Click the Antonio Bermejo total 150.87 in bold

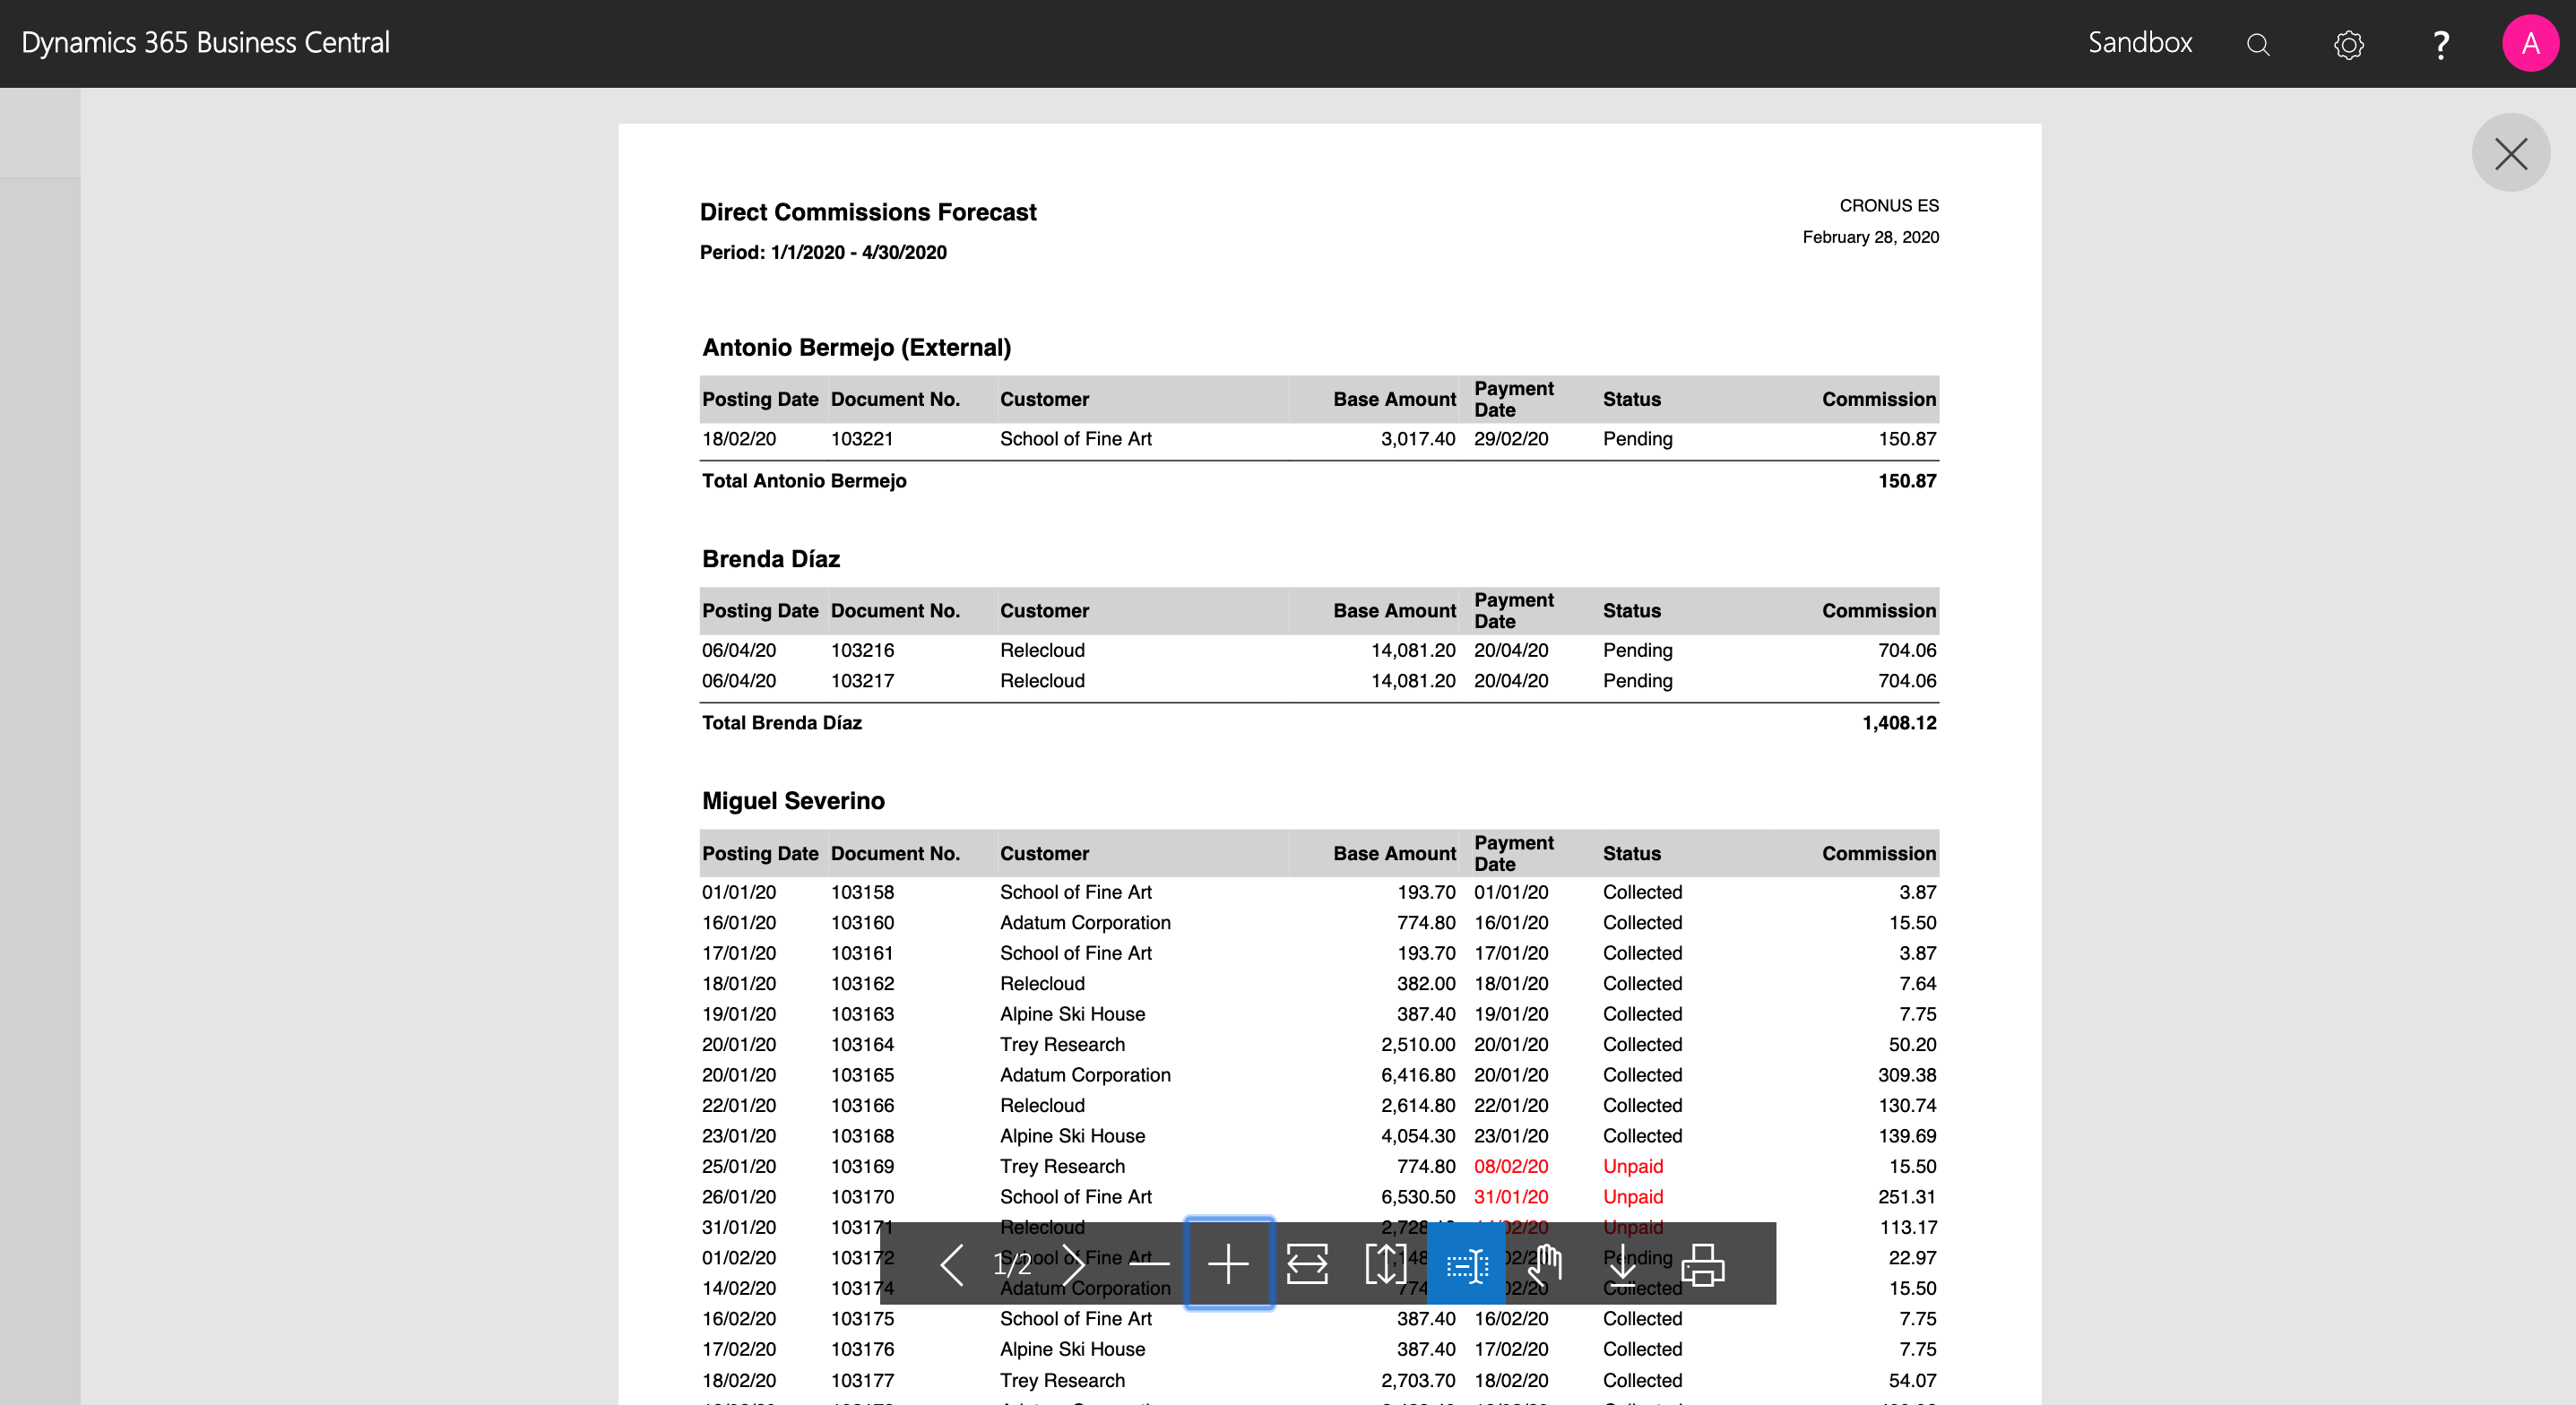pyautogui.click(x=1906, y=480)
